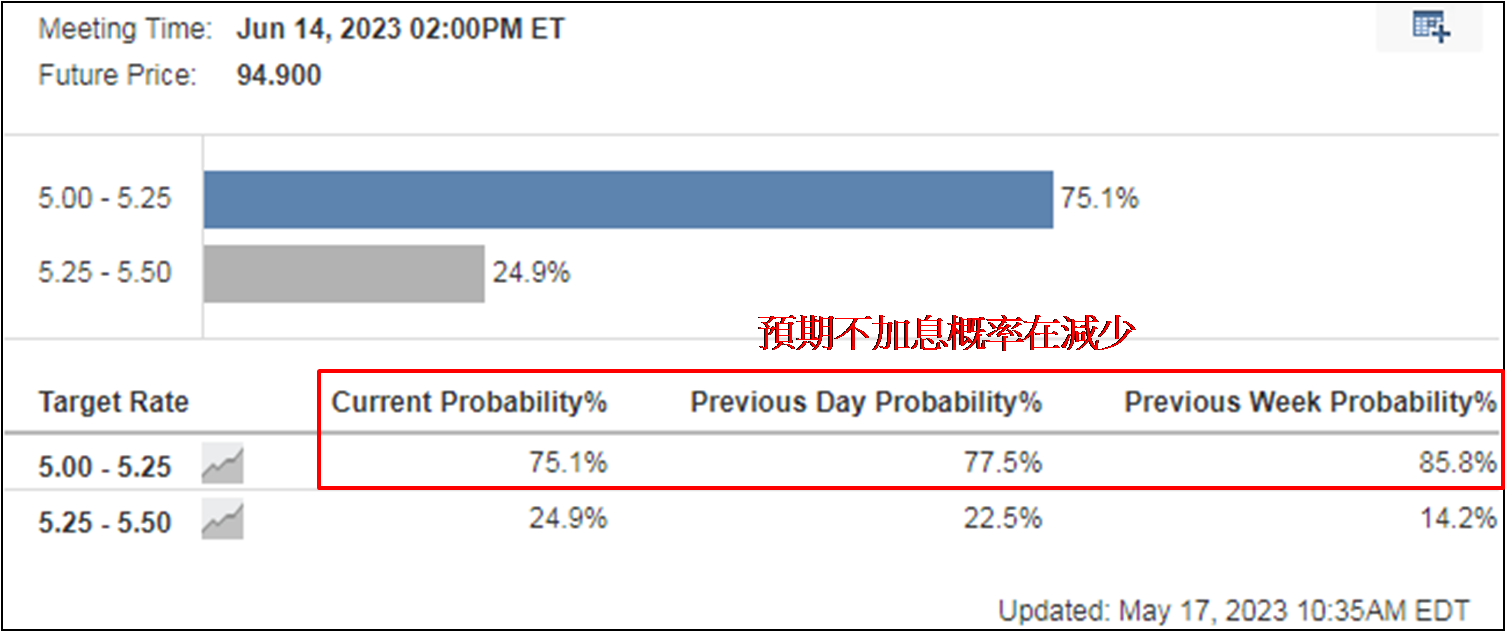Screen dimensions: 1506x632
Task: Select the Previous Week Probability% header
Action: 1310,403
